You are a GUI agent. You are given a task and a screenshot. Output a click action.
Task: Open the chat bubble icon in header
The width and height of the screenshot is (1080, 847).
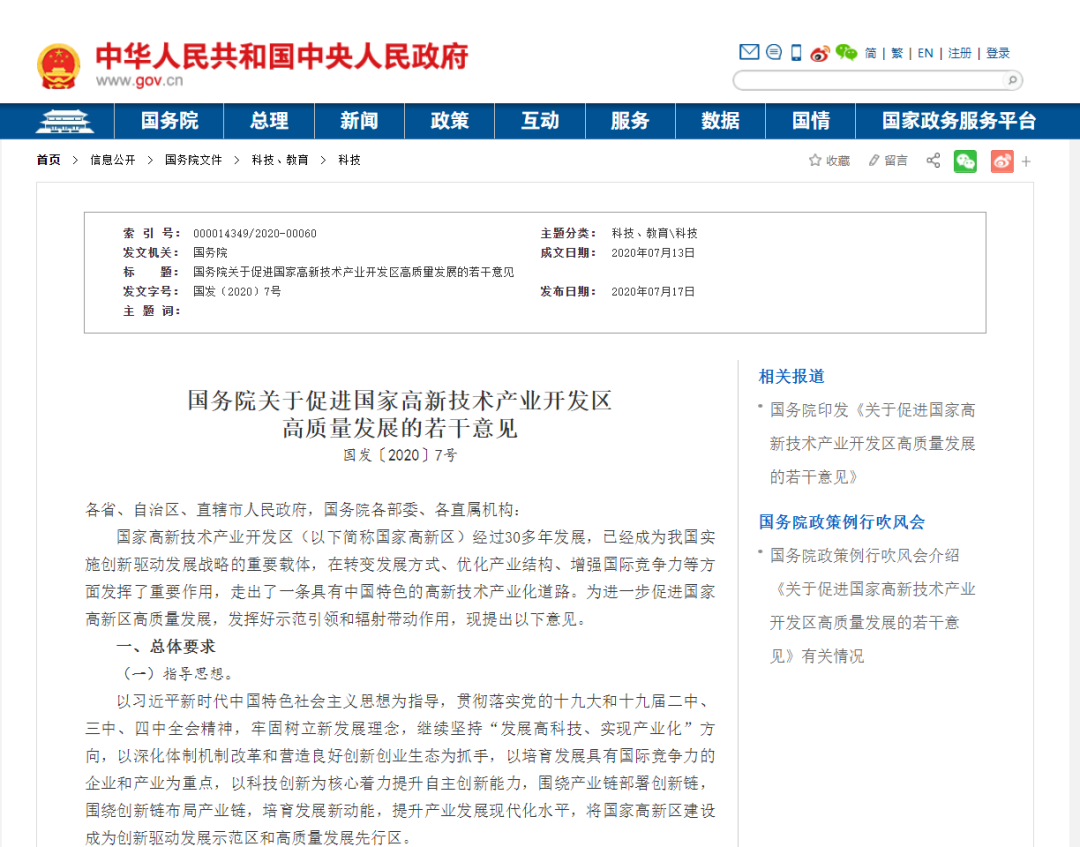[x=774, y=52]
